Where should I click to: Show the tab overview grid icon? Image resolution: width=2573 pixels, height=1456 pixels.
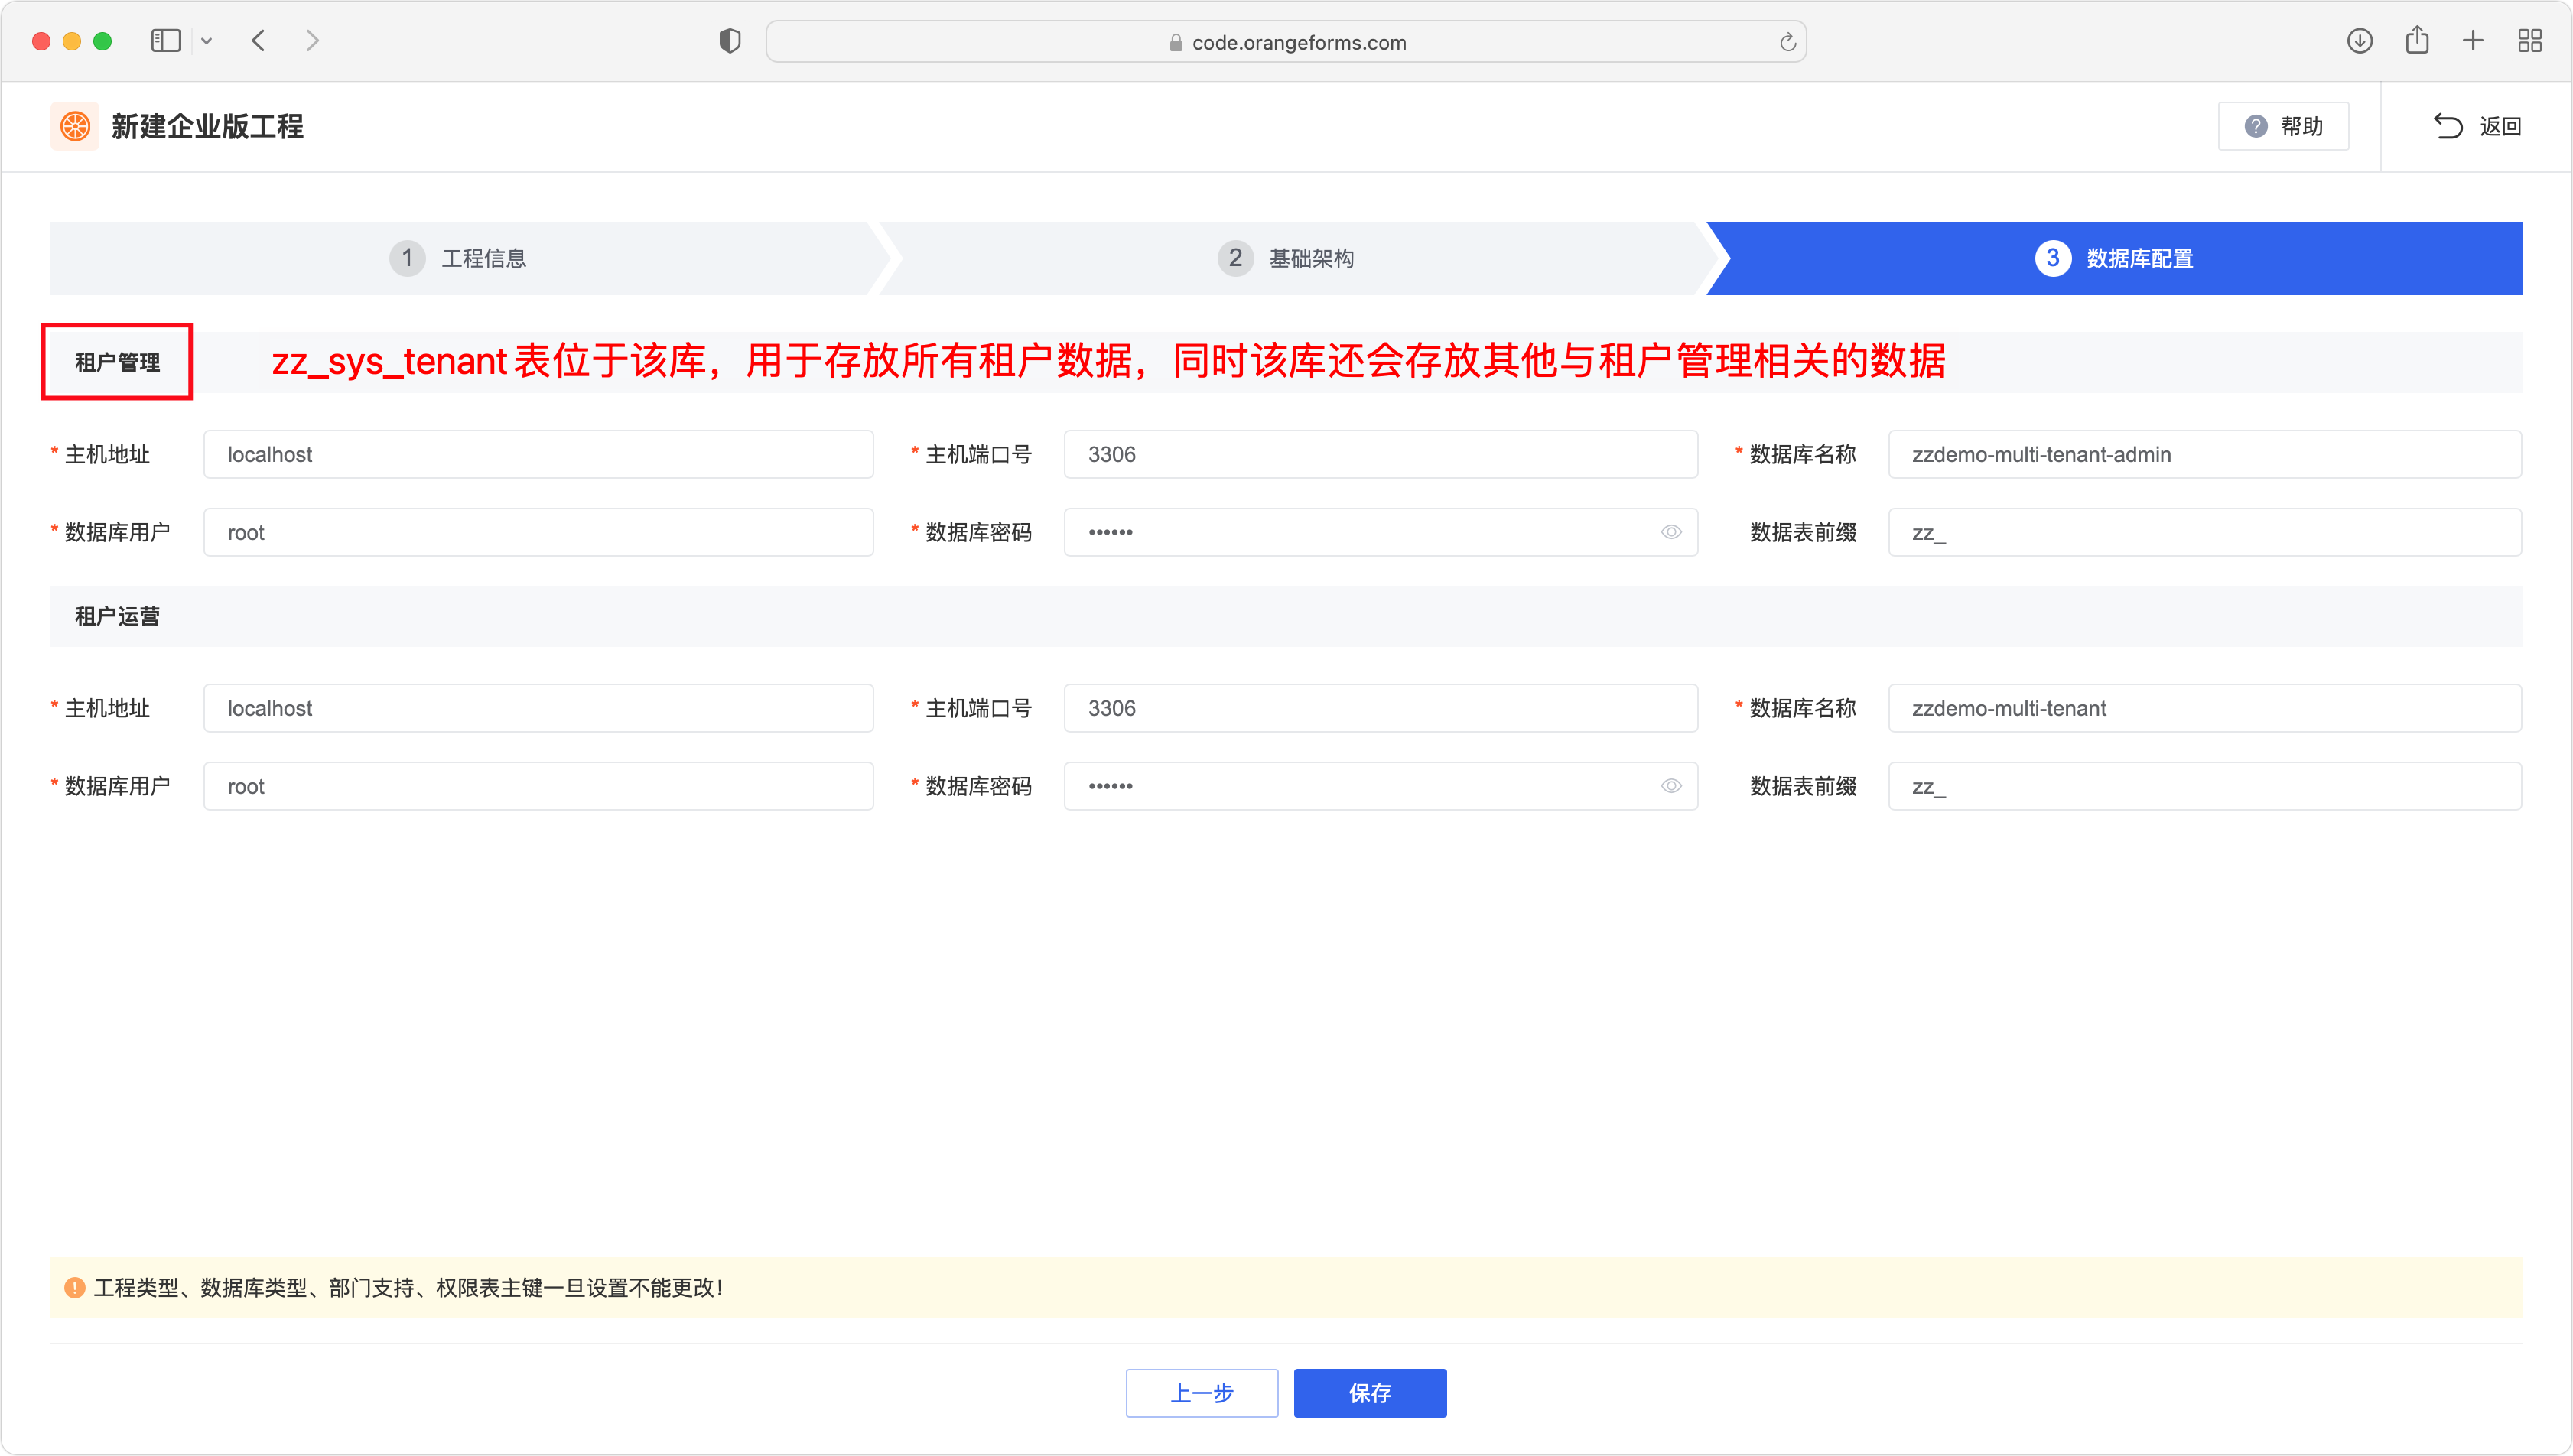coord(2530,41)
